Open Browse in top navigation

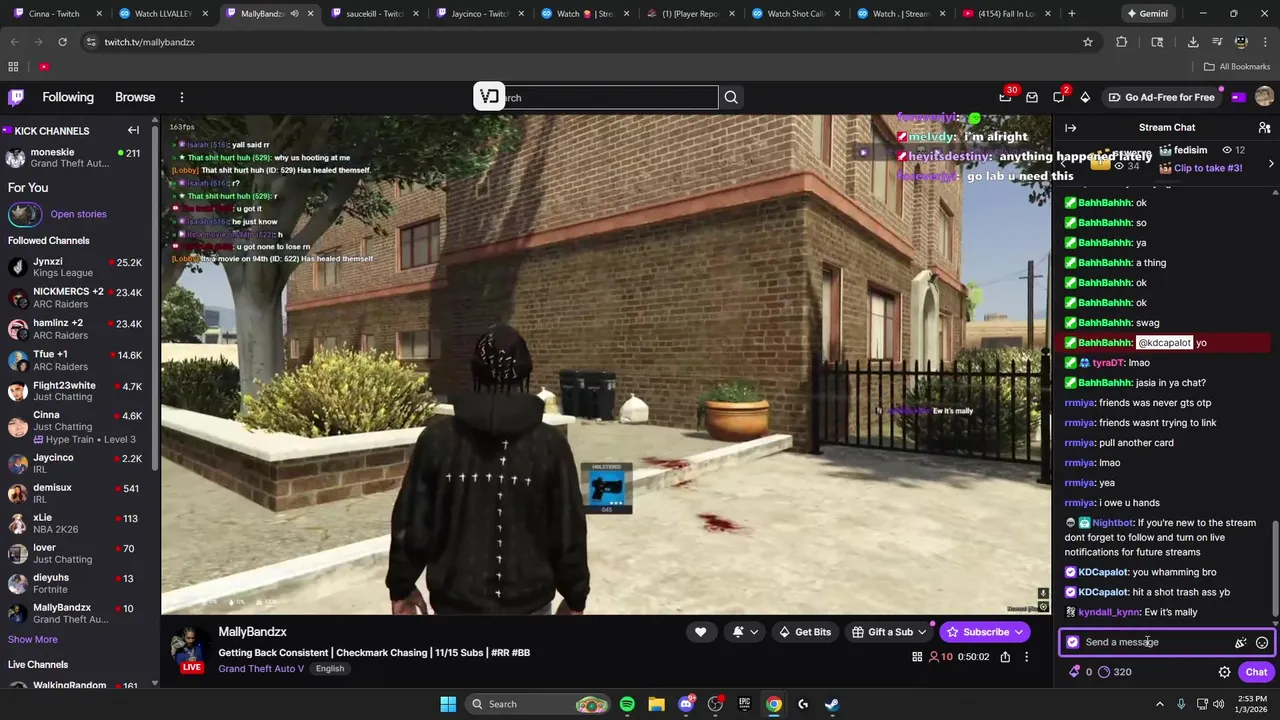[135, 97]
